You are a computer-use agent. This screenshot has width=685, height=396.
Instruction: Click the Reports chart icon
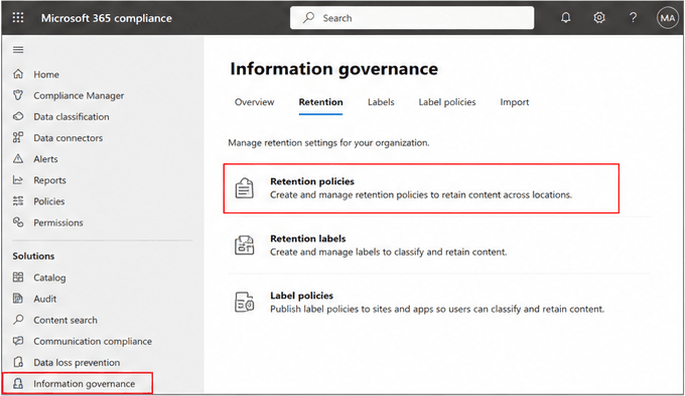18,180
